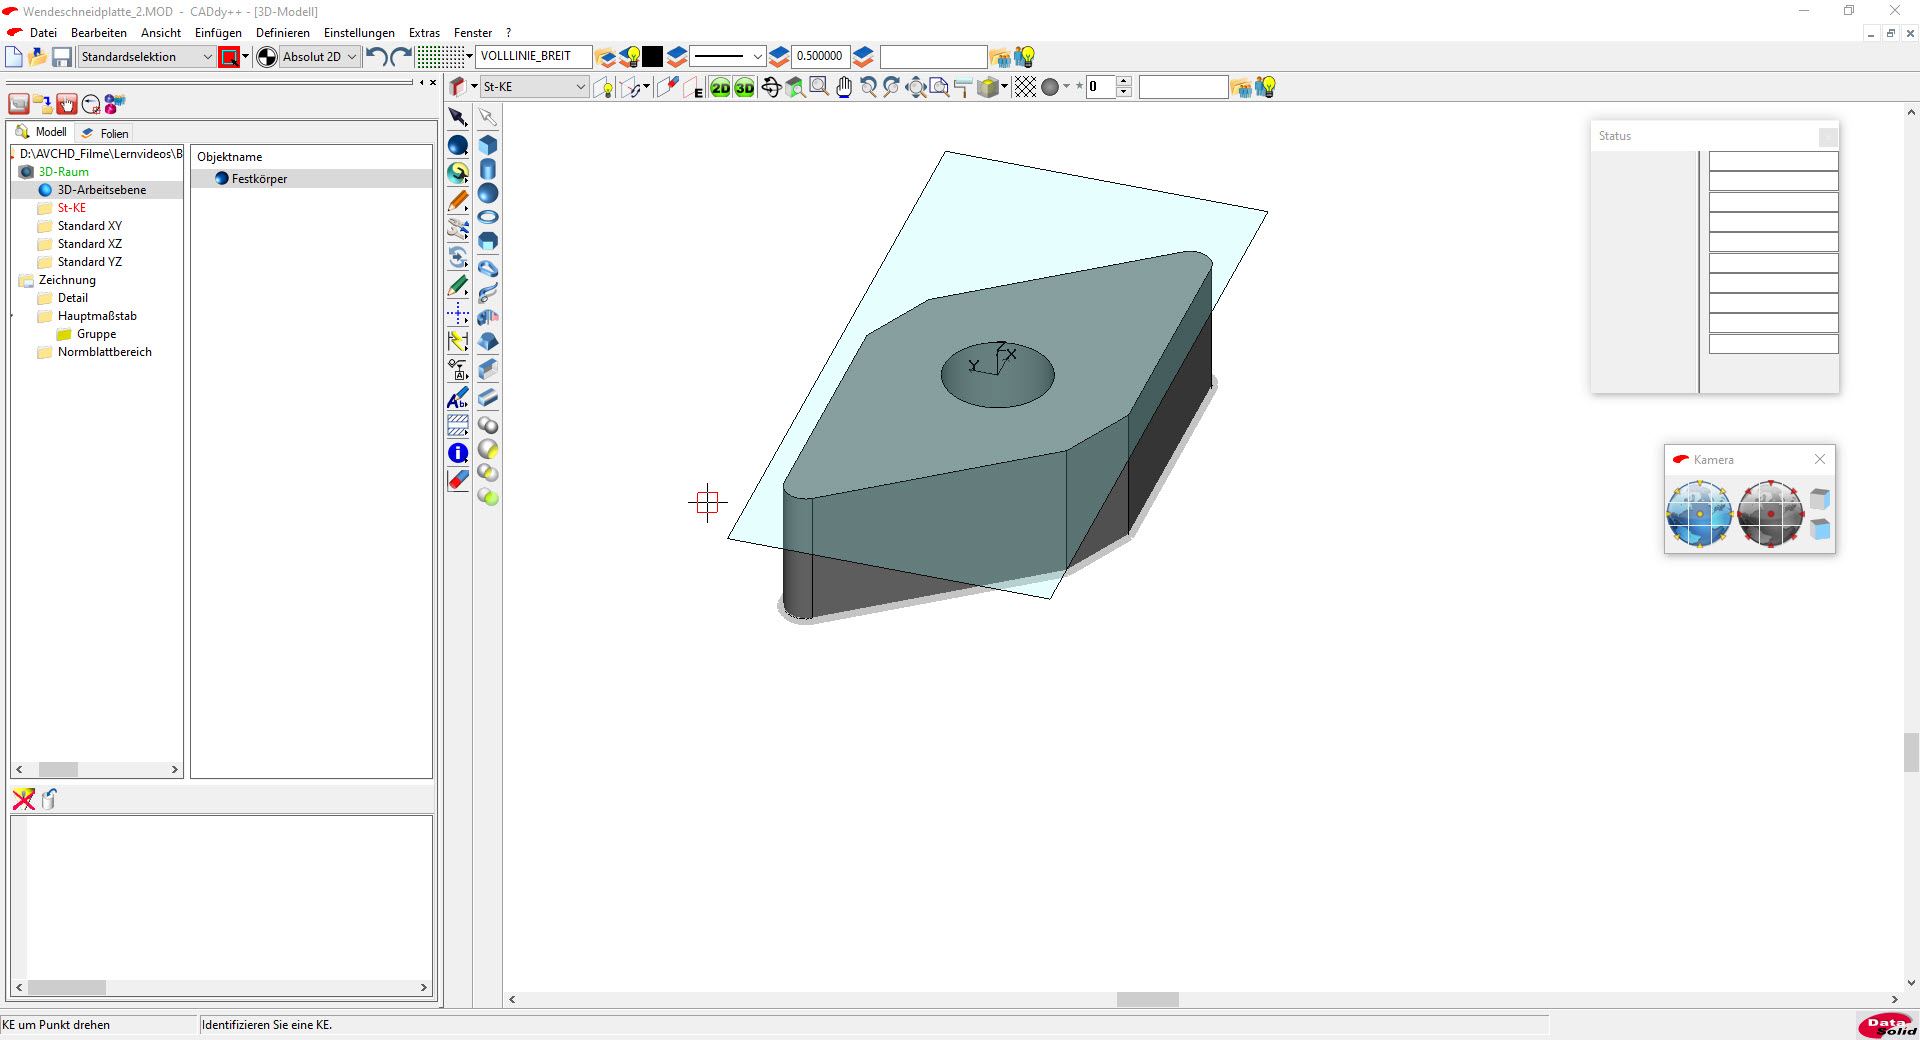Open the Ansicht menu

click(x=161, y=33)
